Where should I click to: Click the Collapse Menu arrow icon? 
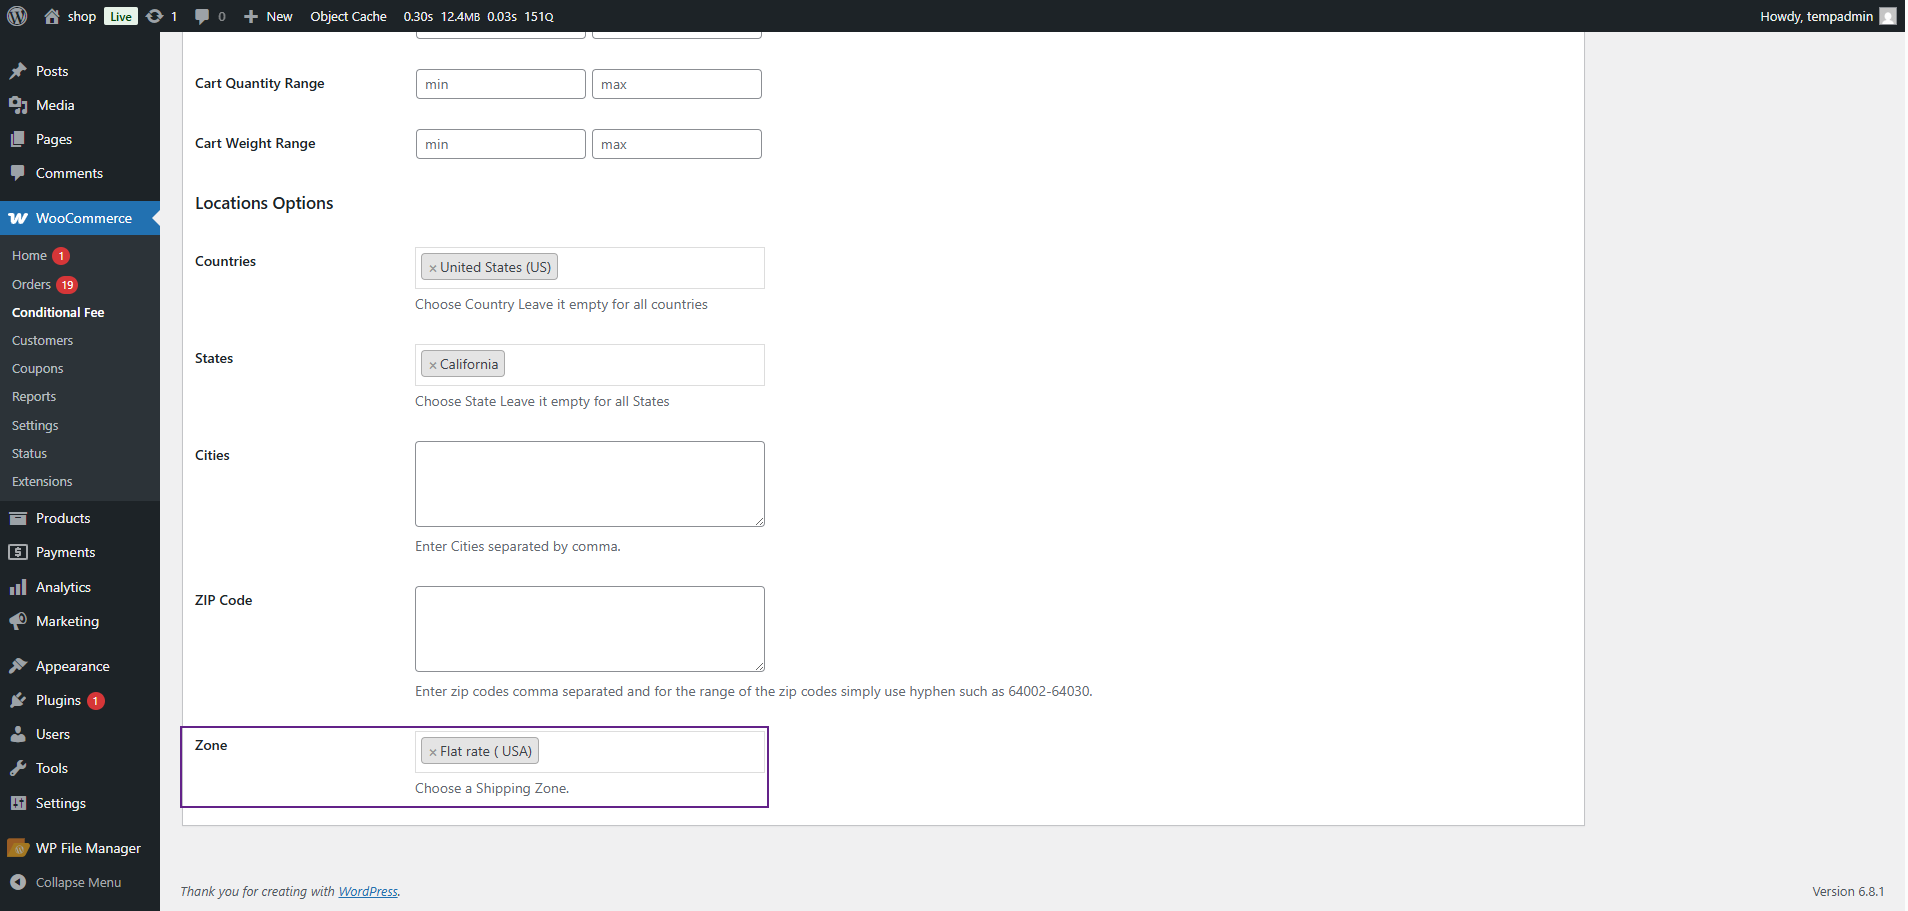[18, 882]
